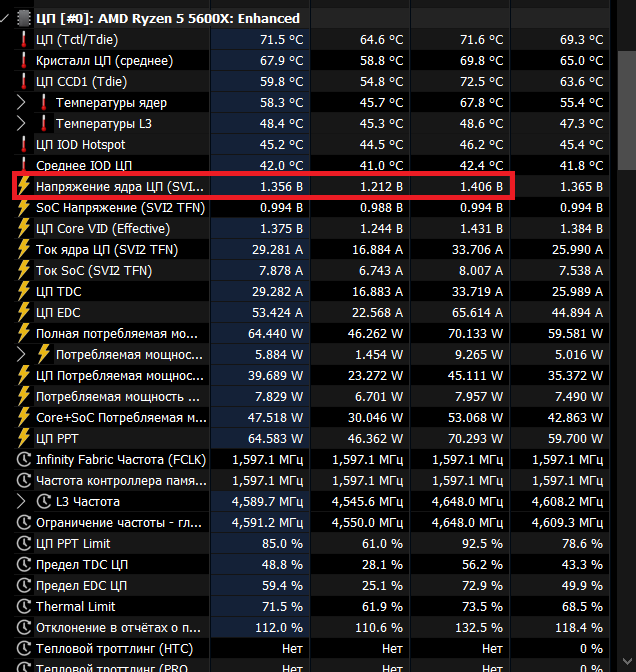
Task: Click the current value 71.5 °C of Tctl/Tdie
Action: [282, 39]
